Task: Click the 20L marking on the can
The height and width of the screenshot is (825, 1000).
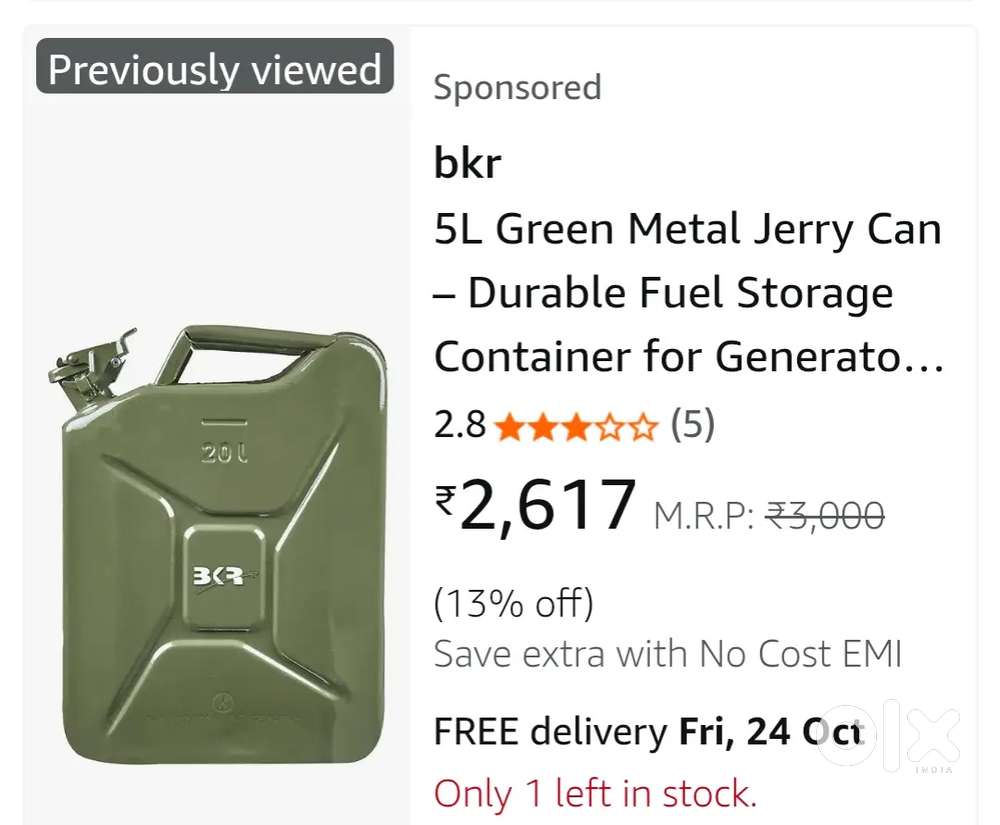Action: click(224, 454)
